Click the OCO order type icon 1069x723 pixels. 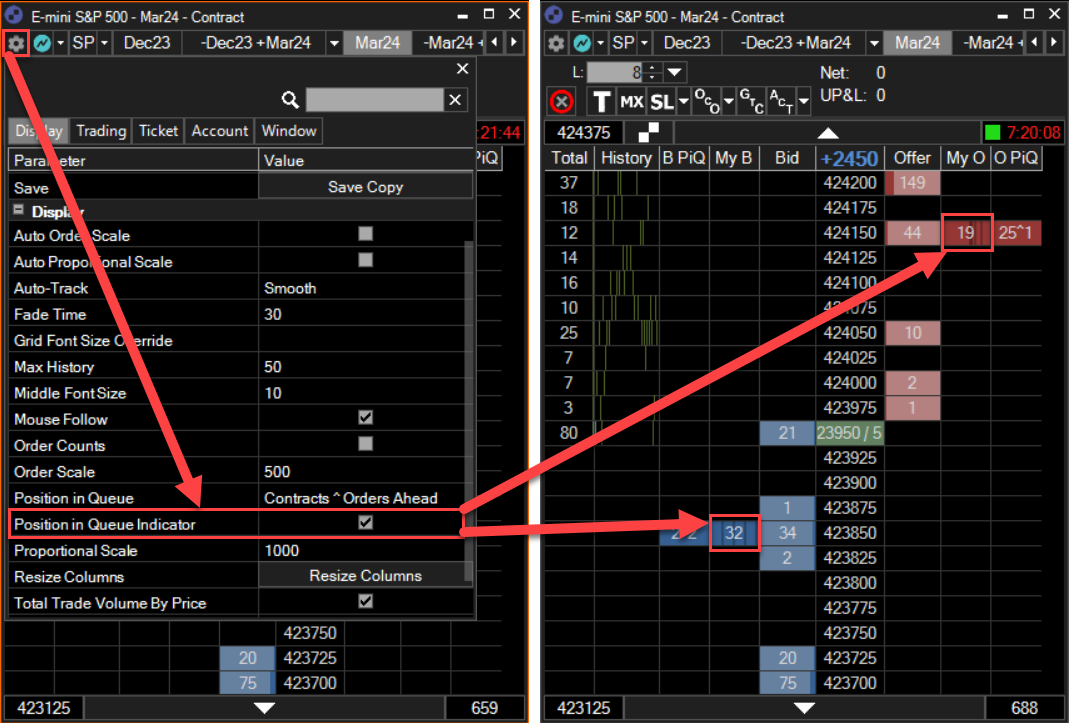(x=706, y=101)
